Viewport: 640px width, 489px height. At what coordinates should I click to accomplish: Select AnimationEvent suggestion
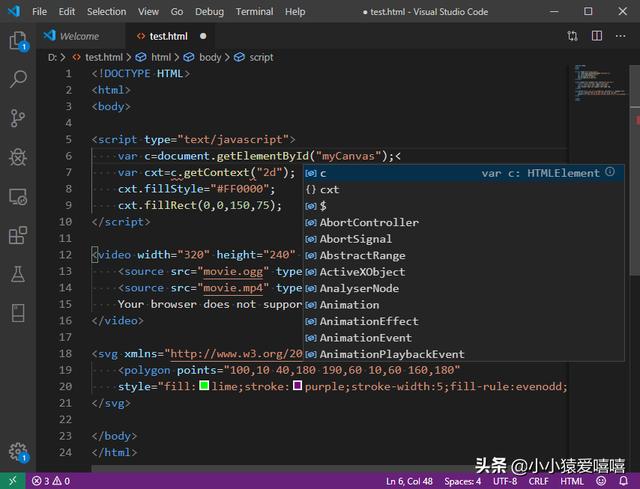(x=464, y=338)
